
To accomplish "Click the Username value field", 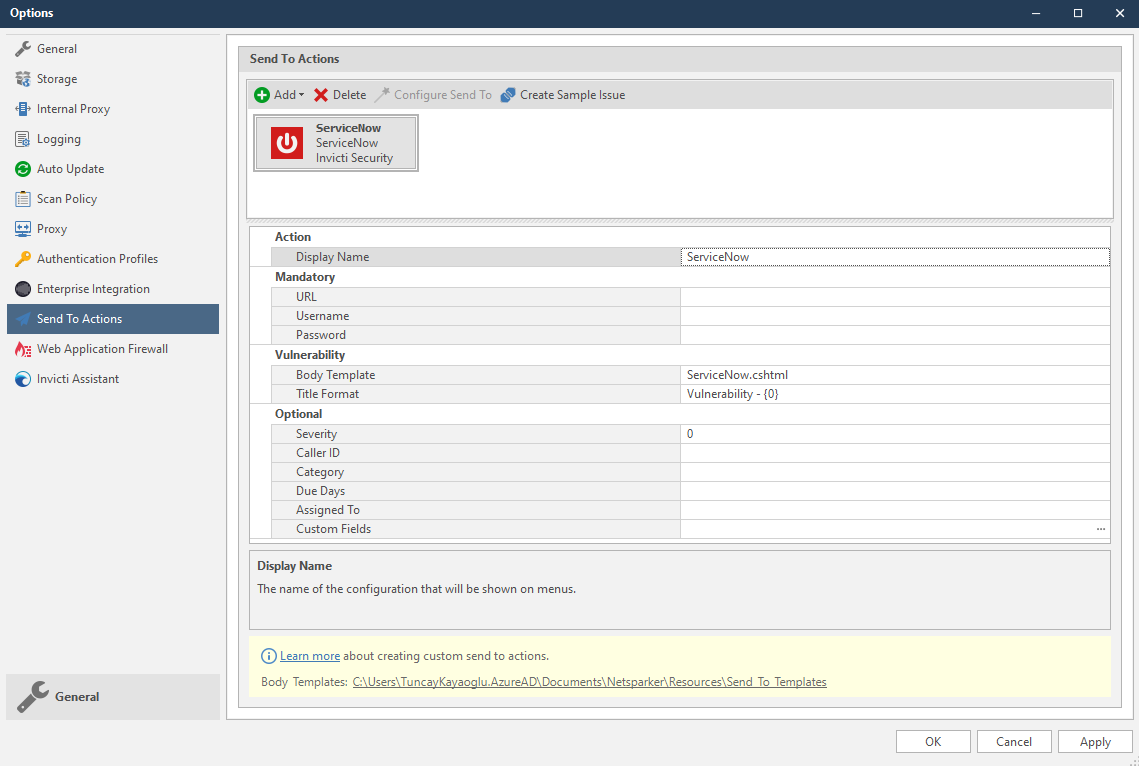I will [895, 316].
